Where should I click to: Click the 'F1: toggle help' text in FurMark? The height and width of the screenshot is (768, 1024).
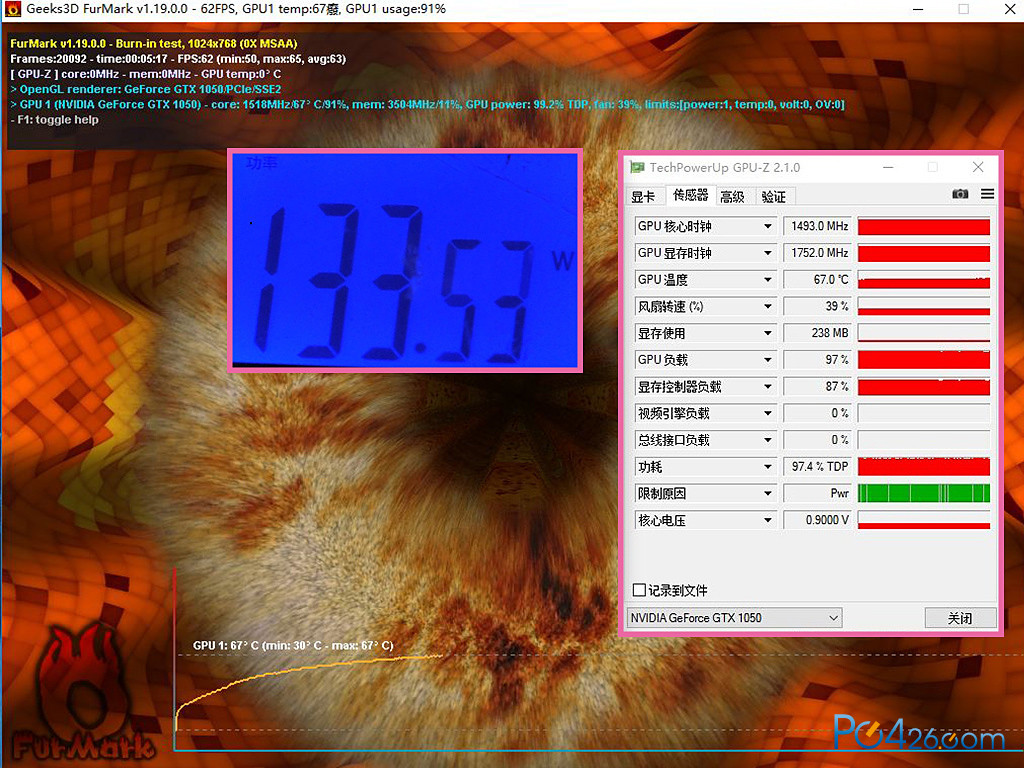point(58,120)
